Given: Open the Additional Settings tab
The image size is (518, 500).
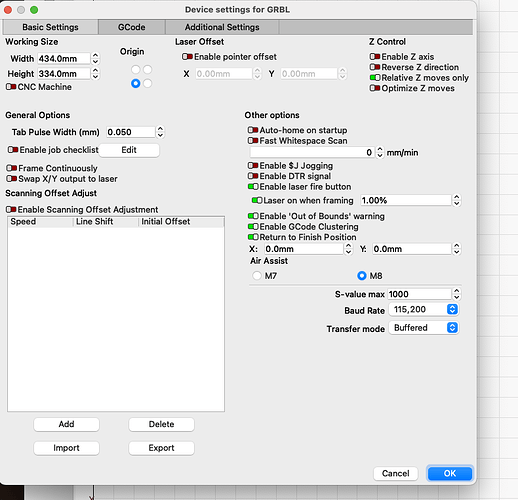Looking at the screenshot, I should [222, 27].
